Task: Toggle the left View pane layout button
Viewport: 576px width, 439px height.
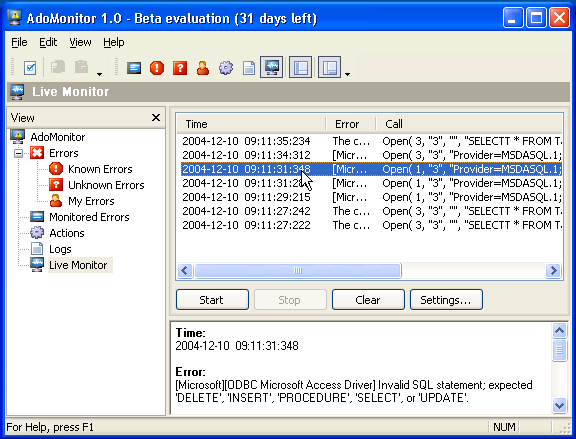Action: (300, 67)
